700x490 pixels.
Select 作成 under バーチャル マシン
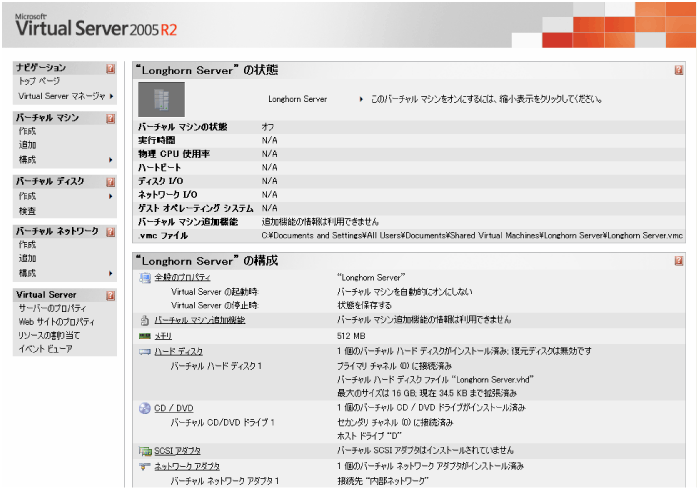coord(27,131)
